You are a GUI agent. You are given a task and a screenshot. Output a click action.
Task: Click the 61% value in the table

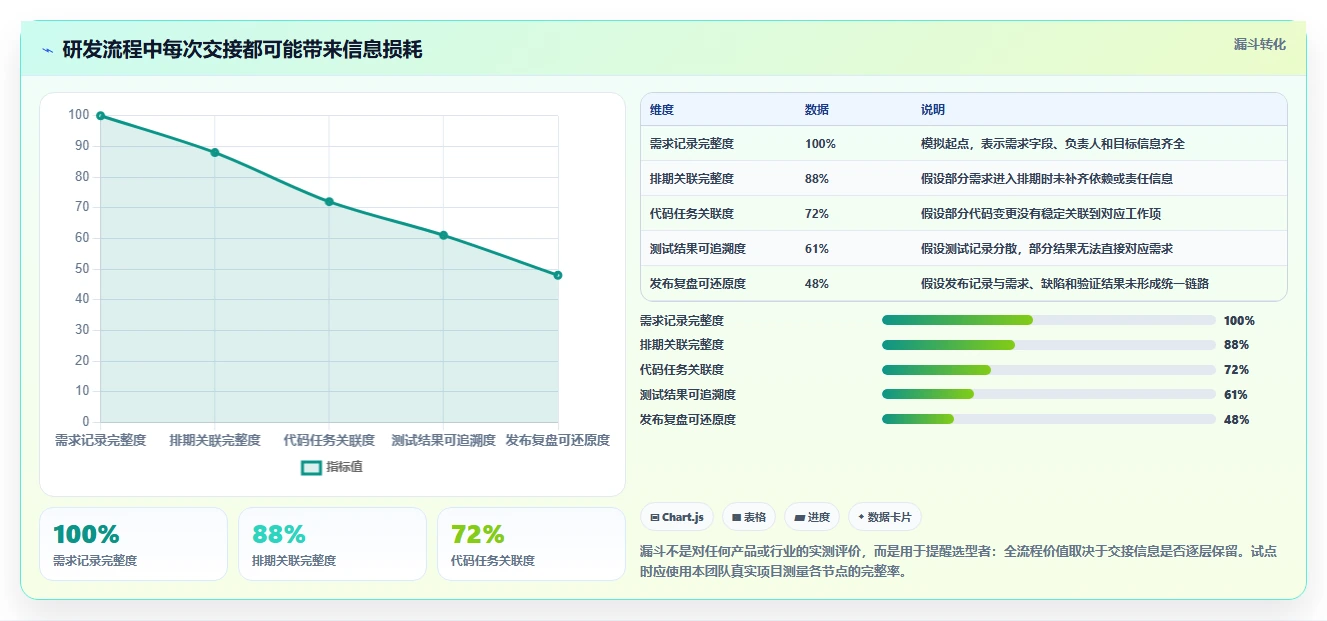click(817, 249)
